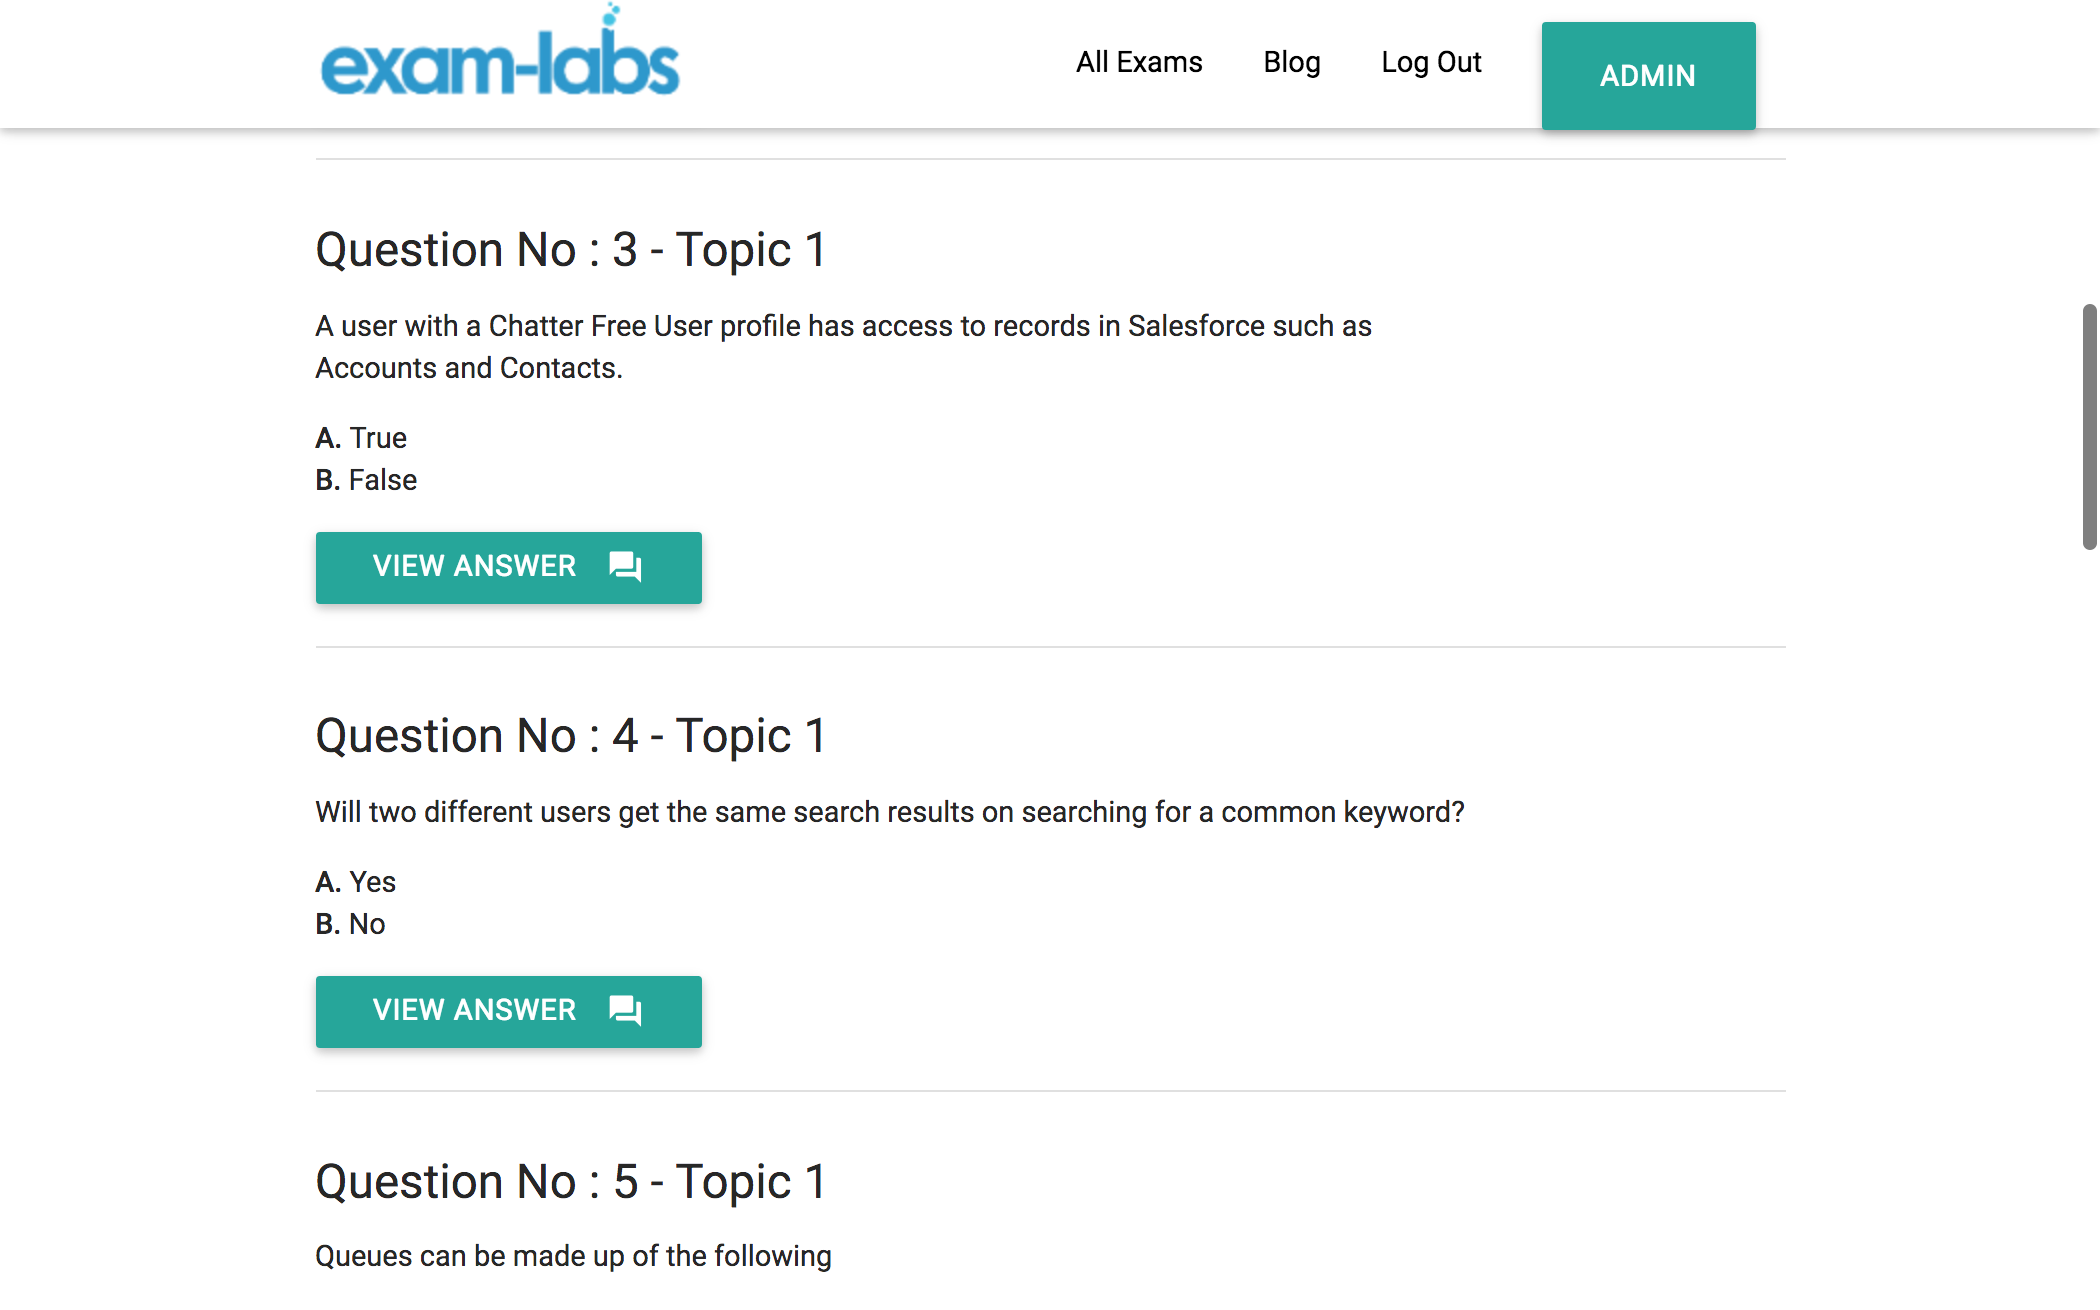This screenshot has height=1310, width=2100.
Task: Open the All Exams menu item
Action: click(x=1139, y=62)
